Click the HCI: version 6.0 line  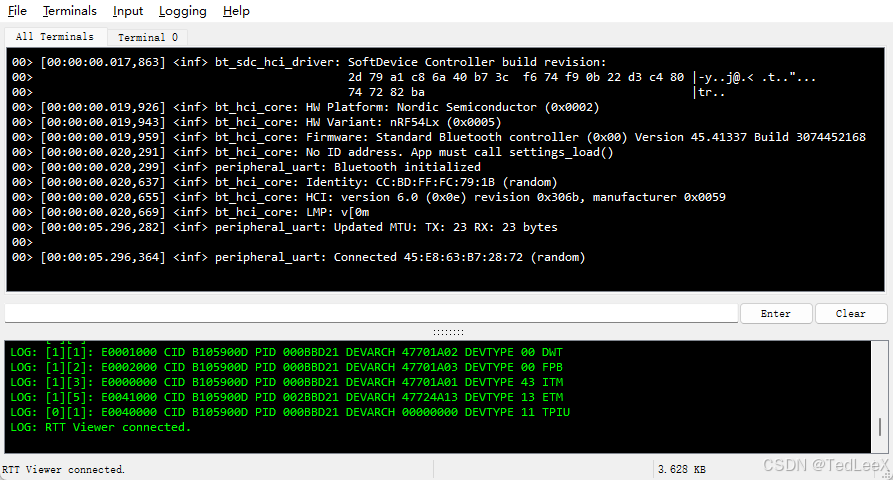368,197
